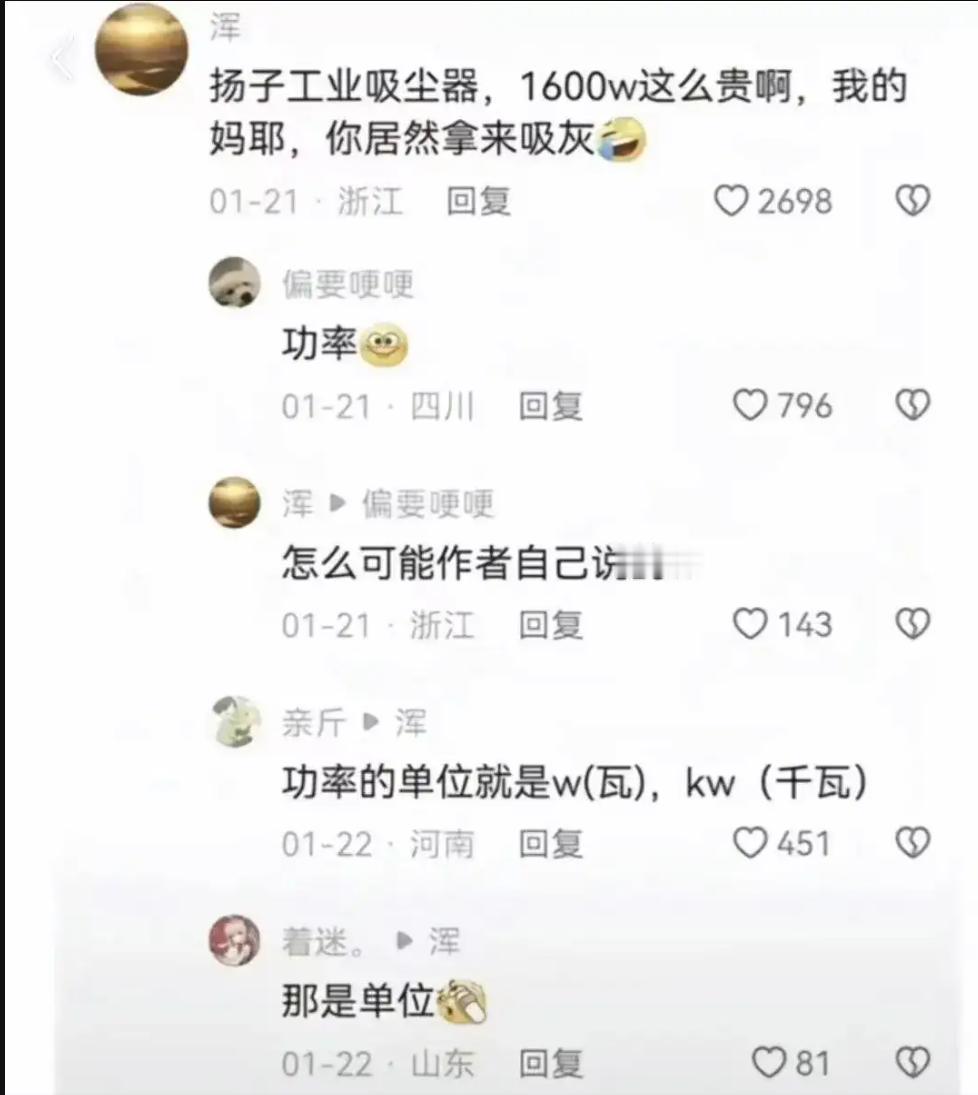The image size is (978, 1095).
Task: Dislike the 河南 comment about 功率的单位
Action: [913, 843]
